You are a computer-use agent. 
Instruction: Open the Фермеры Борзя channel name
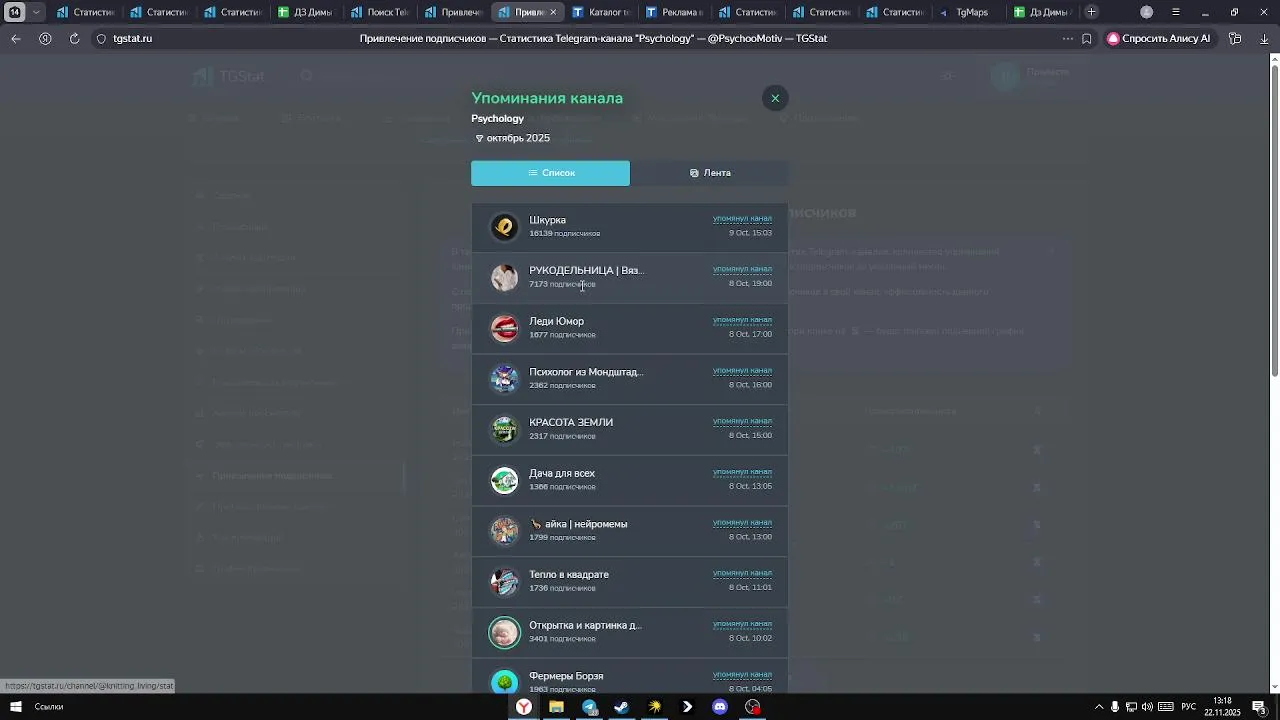[x=566, y=676]
